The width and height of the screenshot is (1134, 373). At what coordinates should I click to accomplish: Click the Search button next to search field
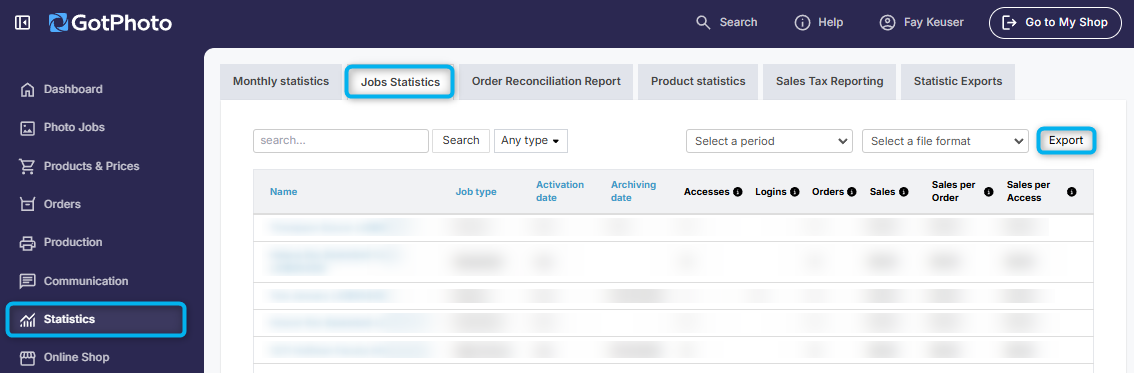(x=461, y=141)
